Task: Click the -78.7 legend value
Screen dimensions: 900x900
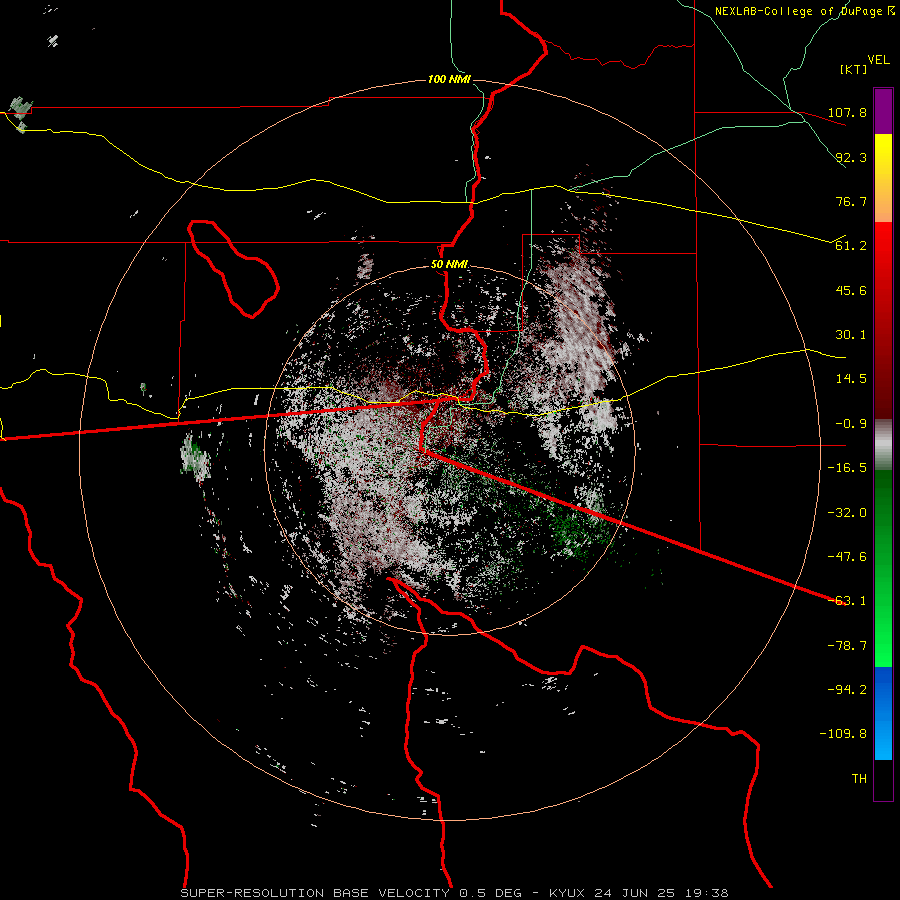Action: (847, 646)
